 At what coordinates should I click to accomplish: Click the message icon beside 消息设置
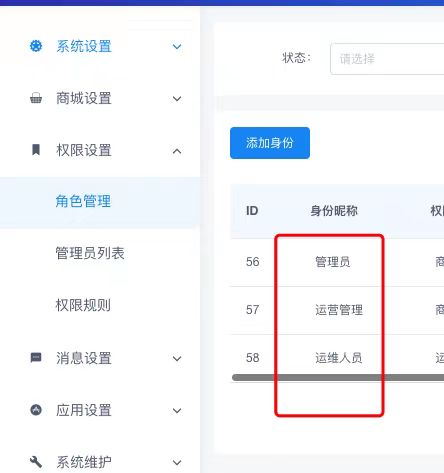(36, 358)
